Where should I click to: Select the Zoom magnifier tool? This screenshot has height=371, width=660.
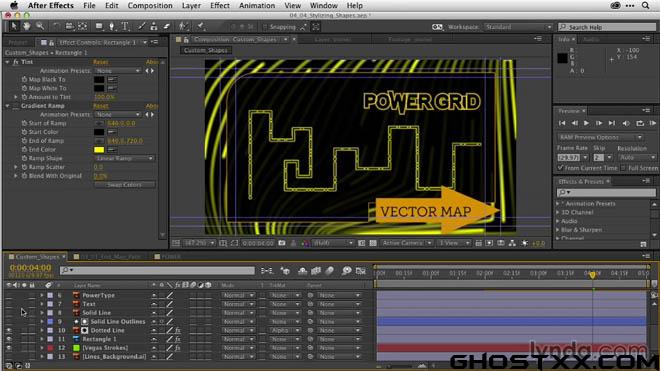(40, 27)
